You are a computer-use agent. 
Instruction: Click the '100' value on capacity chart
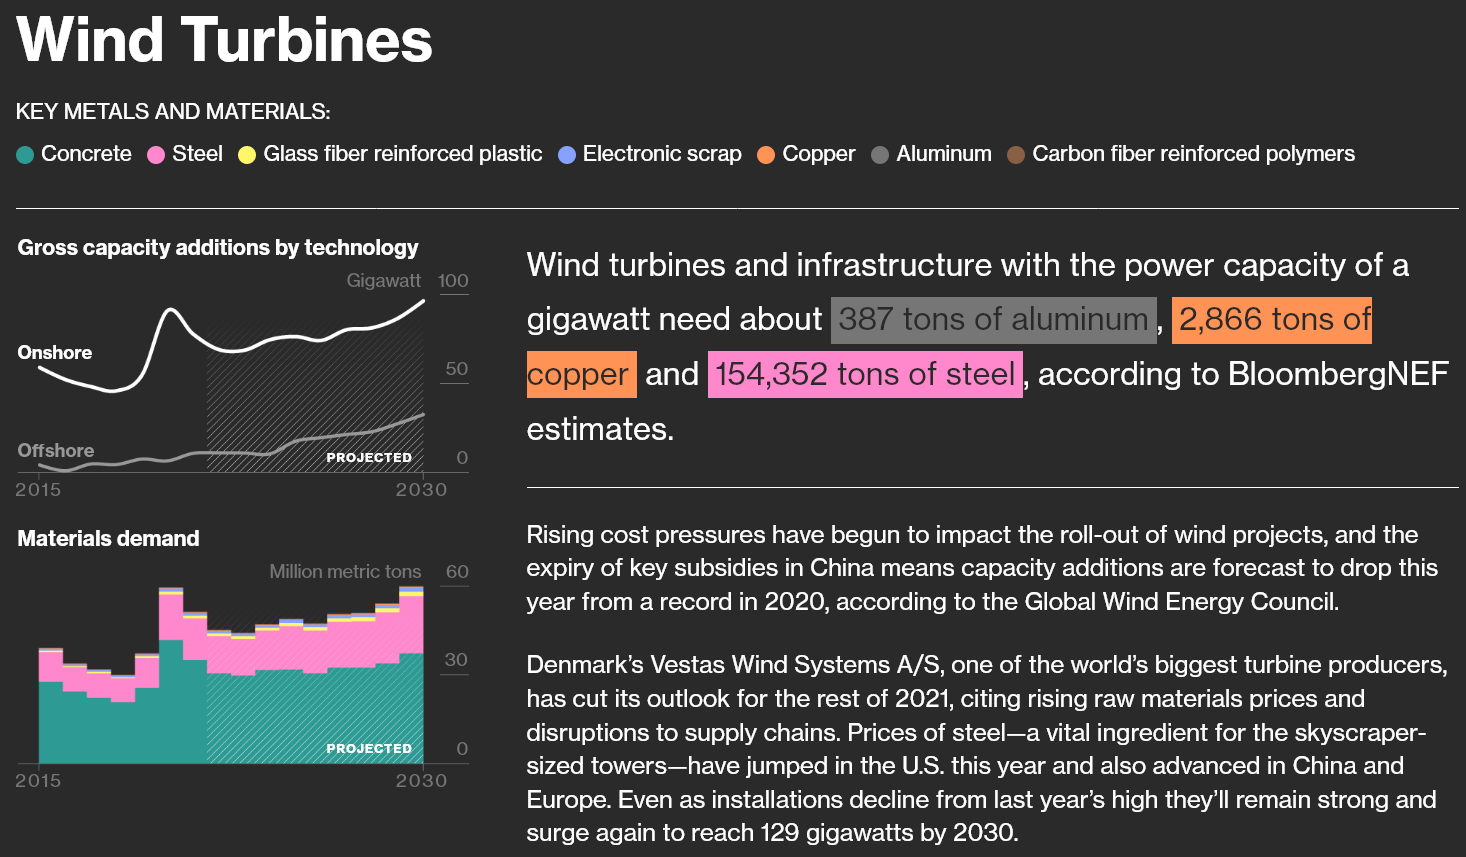(453, 281)
